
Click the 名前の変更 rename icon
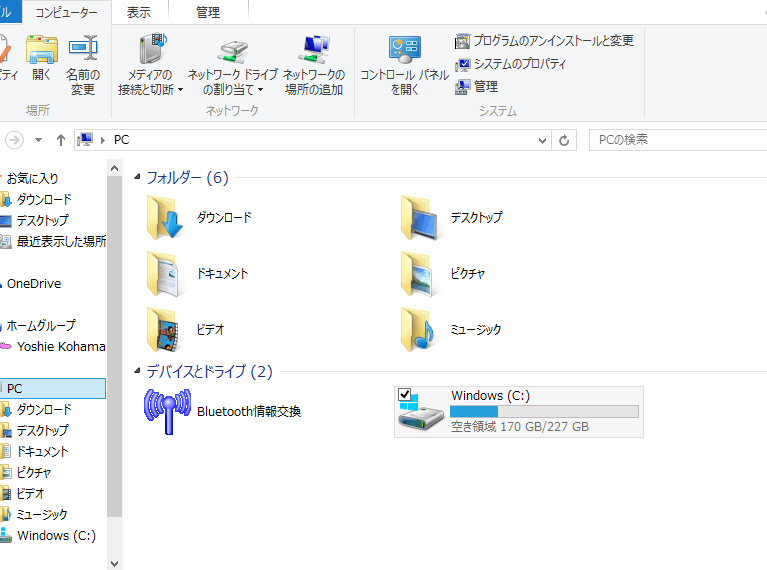click(x=83, y=50)
